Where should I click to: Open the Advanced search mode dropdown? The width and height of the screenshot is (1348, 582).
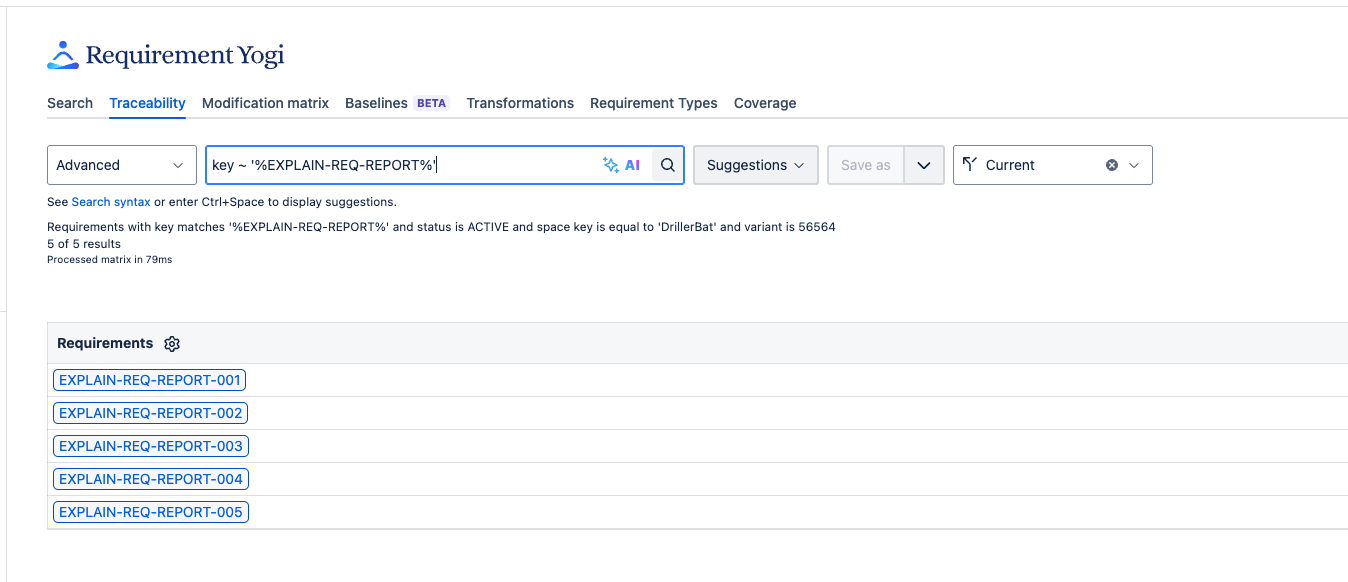pyautogui.click(x=121, y=165)
